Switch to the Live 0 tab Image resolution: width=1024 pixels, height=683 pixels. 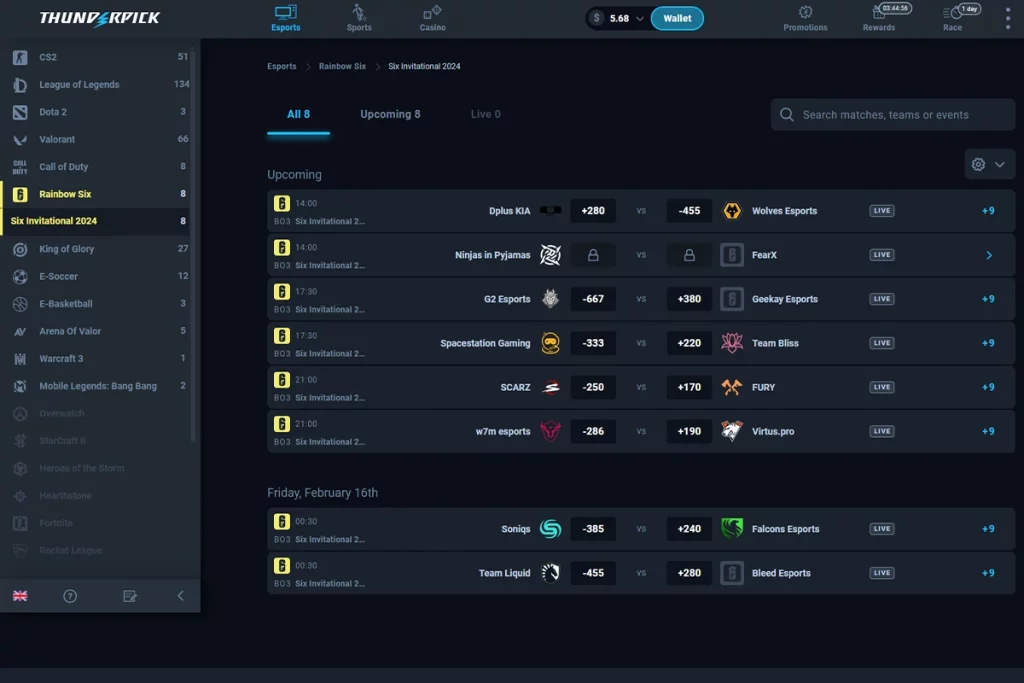click(x=485, y=114)
